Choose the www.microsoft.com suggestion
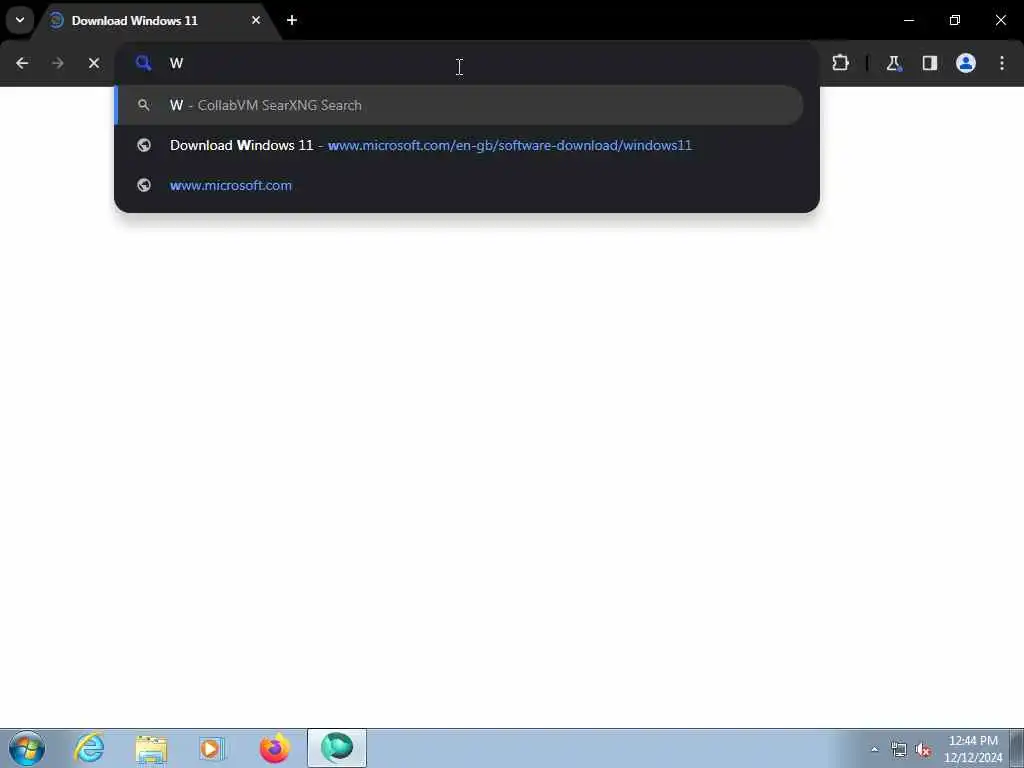 (459, 185)
